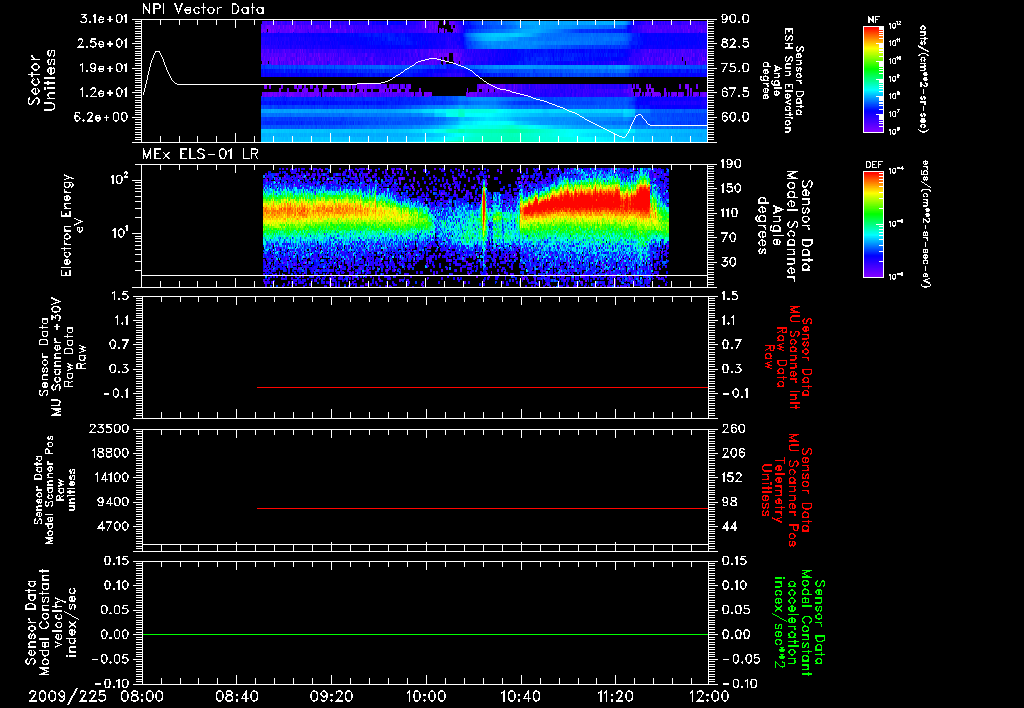Click the '2009/225 08:00' start time label
The height and width of the screenshot is (708, 1024).
(97, 696)
